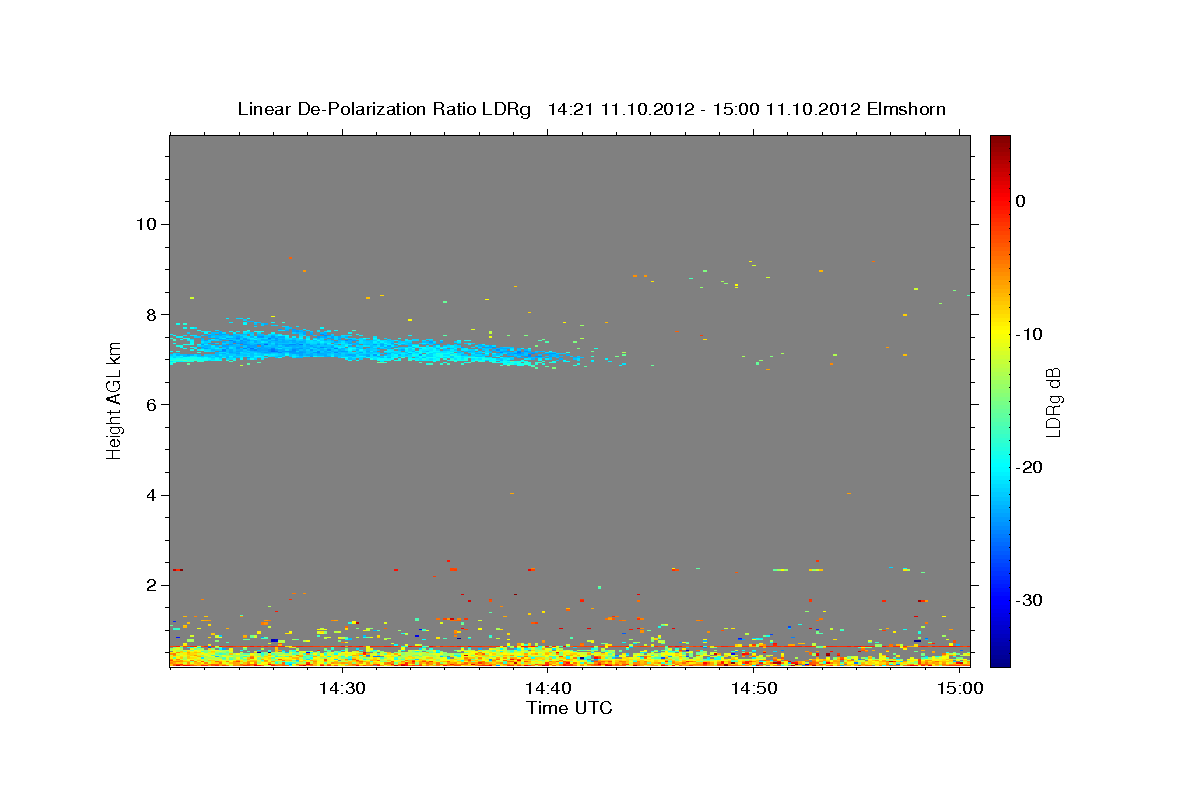This screenshot has width=1200, height=800.
Task: Click the height tick label '2'
Action: click(x=152, y=585)
